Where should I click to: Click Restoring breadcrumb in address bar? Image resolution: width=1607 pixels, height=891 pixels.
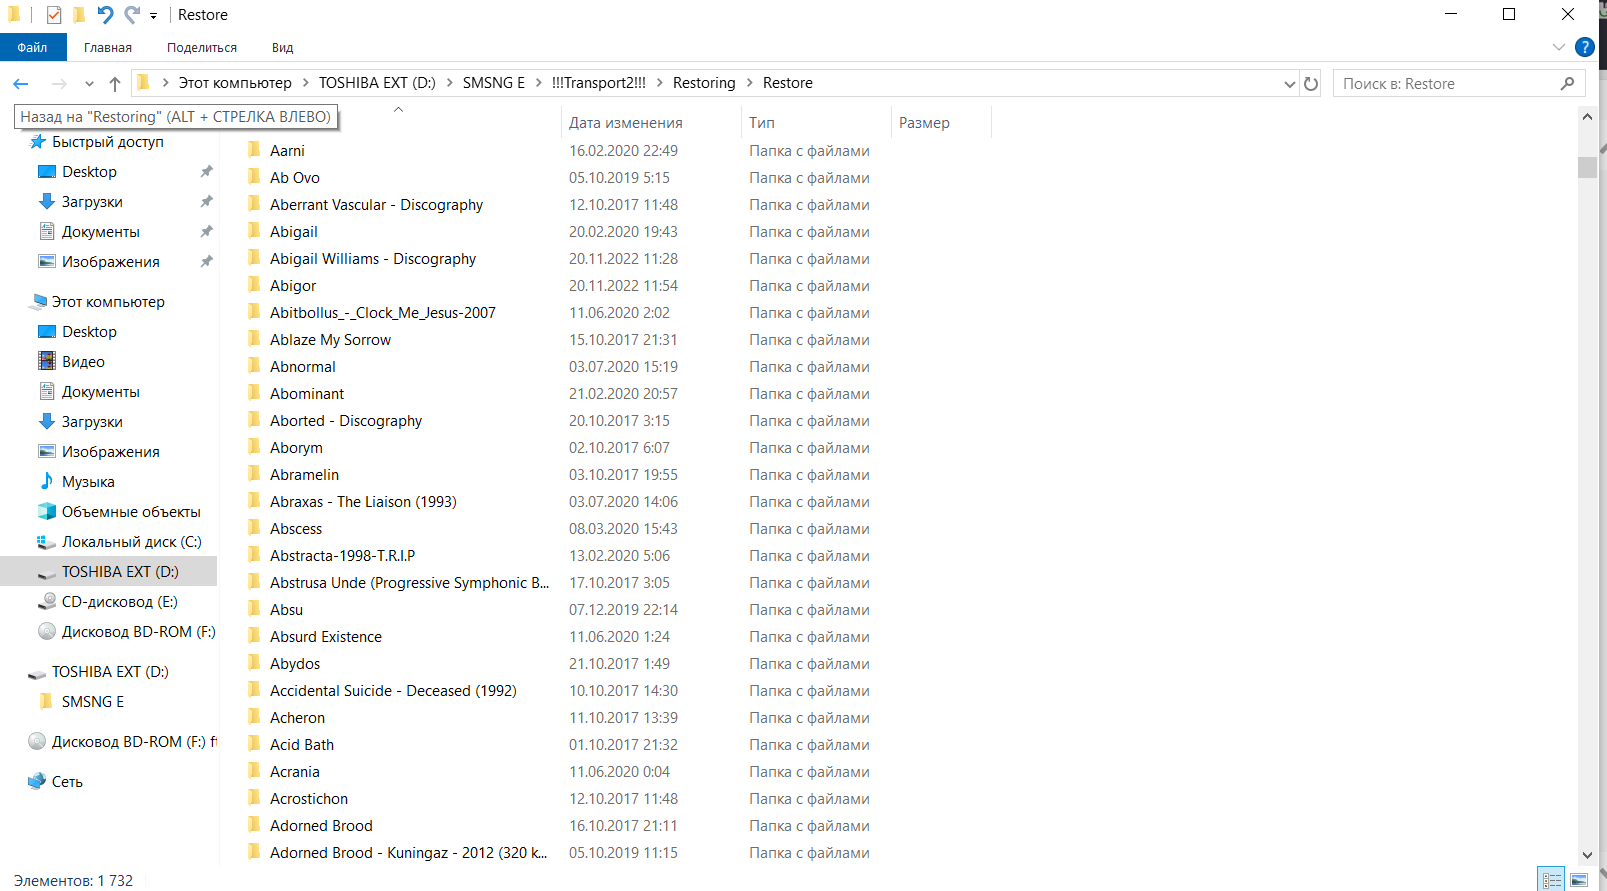coord(704,83)
